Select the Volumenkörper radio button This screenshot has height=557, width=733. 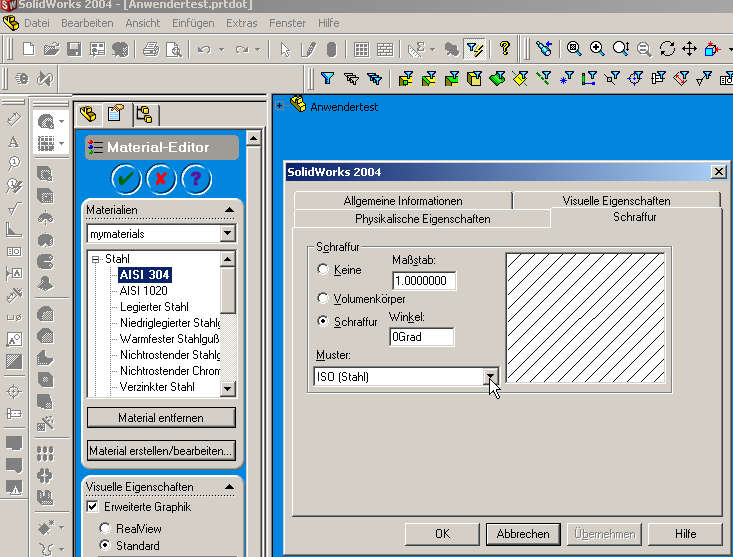(x=323, y=298)
